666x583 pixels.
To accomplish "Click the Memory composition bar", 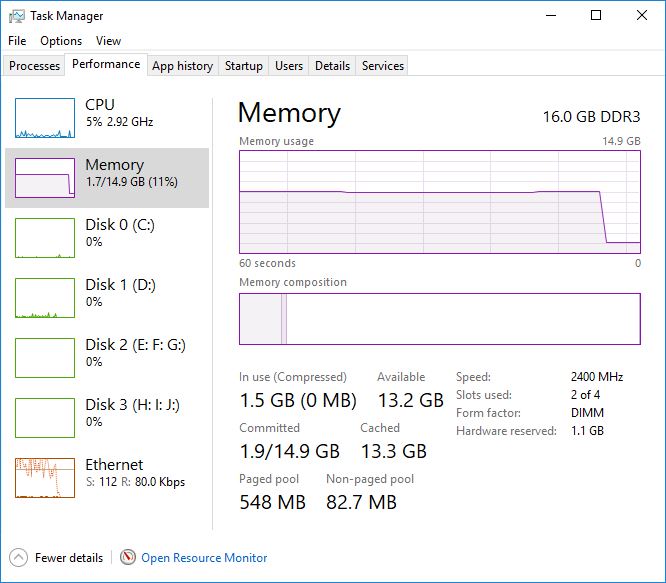I will (x=440, y=319).
